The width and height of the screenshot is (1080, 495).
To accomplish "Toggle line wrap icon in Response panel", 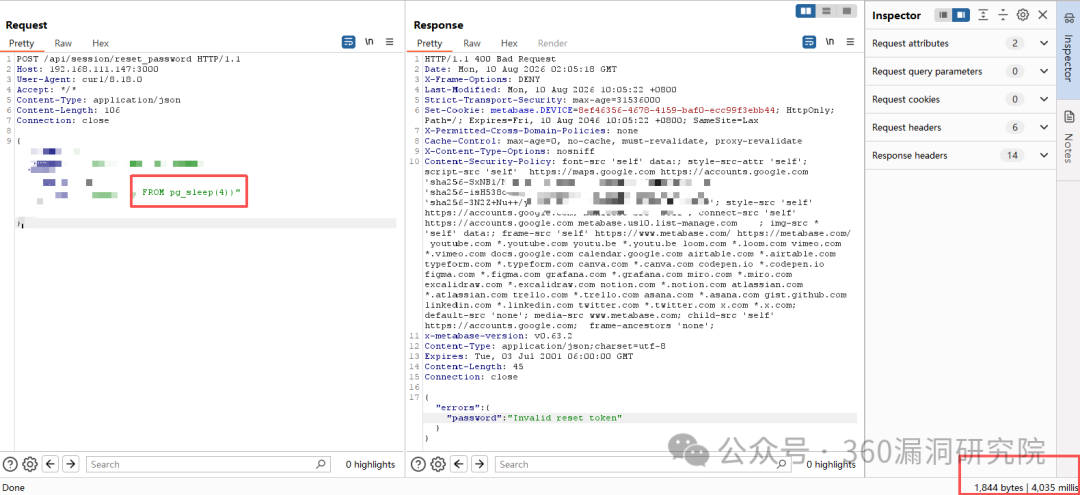I will (x=809, y=42).
